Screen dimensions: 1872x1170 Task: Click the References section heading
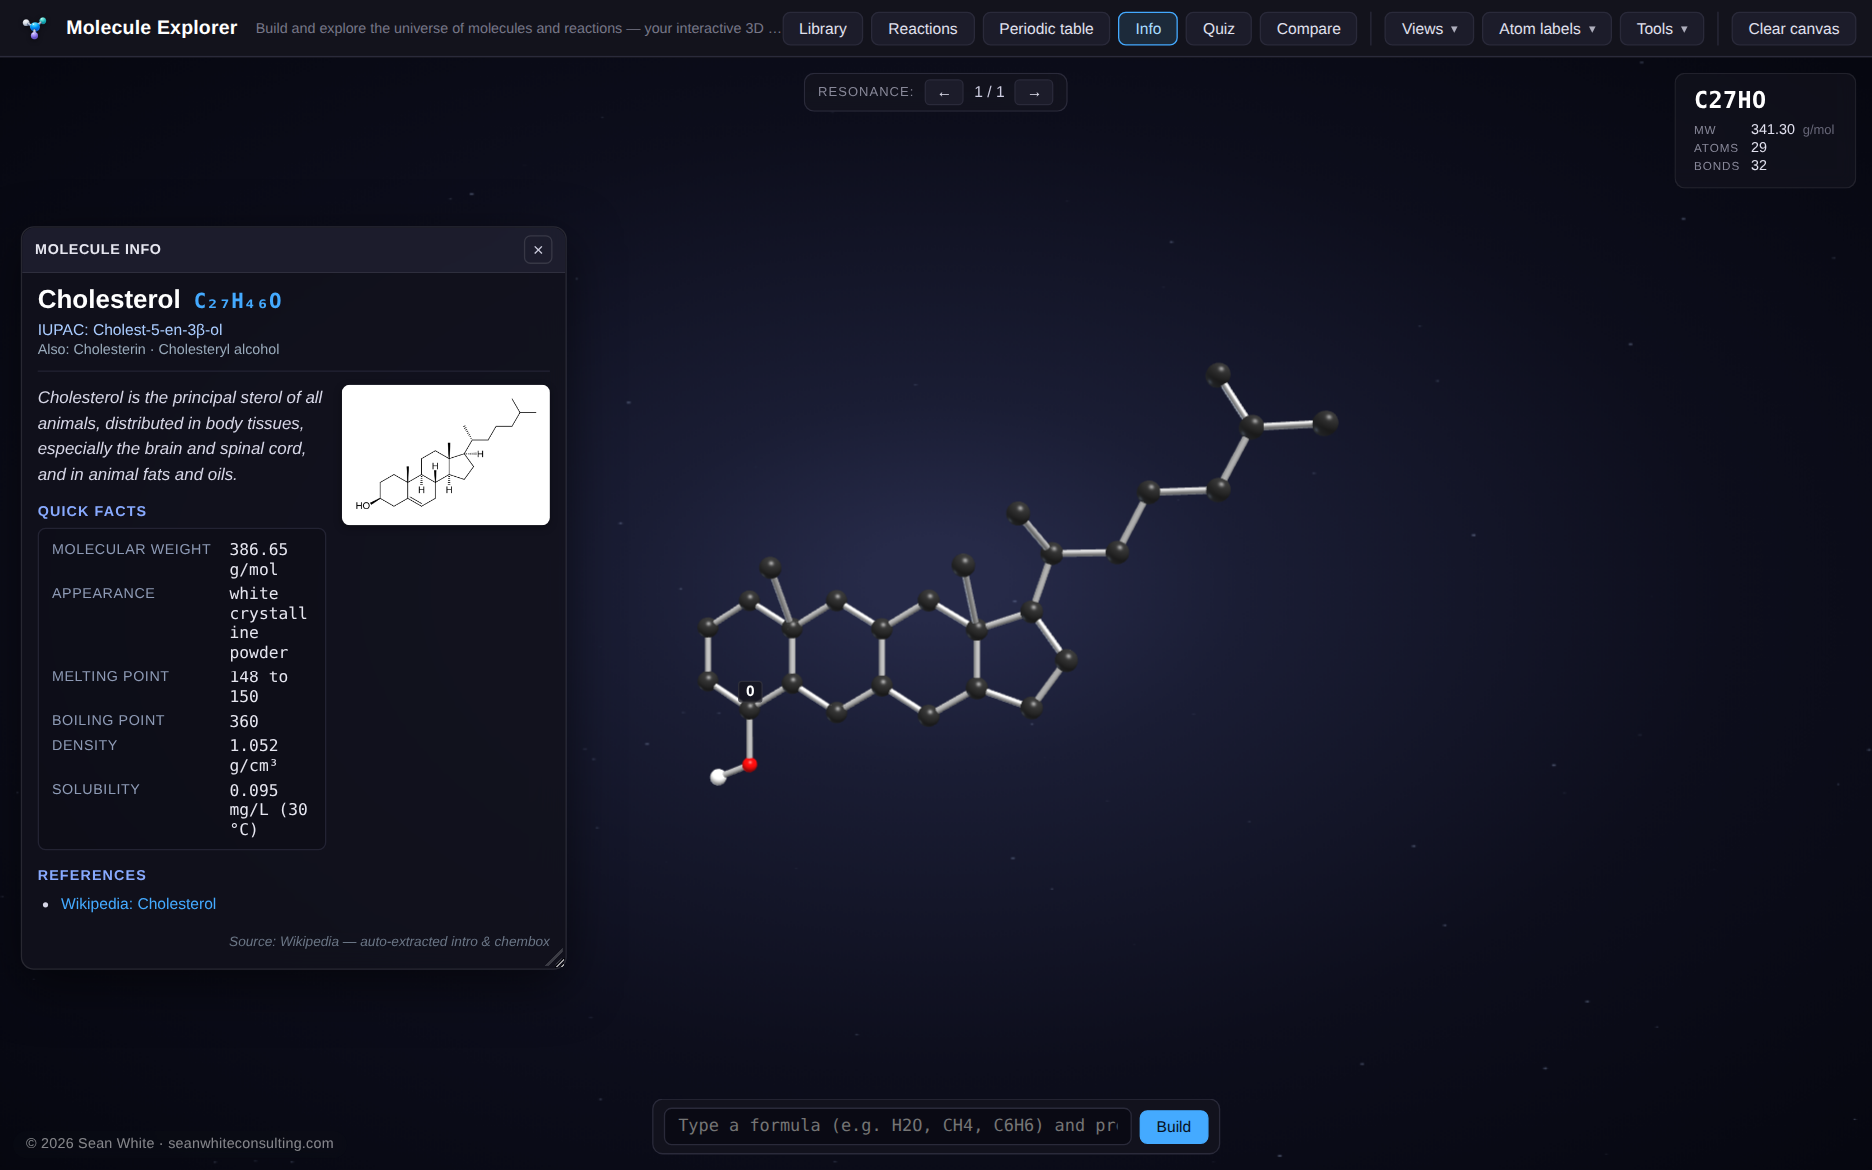(x=92, y=875)
